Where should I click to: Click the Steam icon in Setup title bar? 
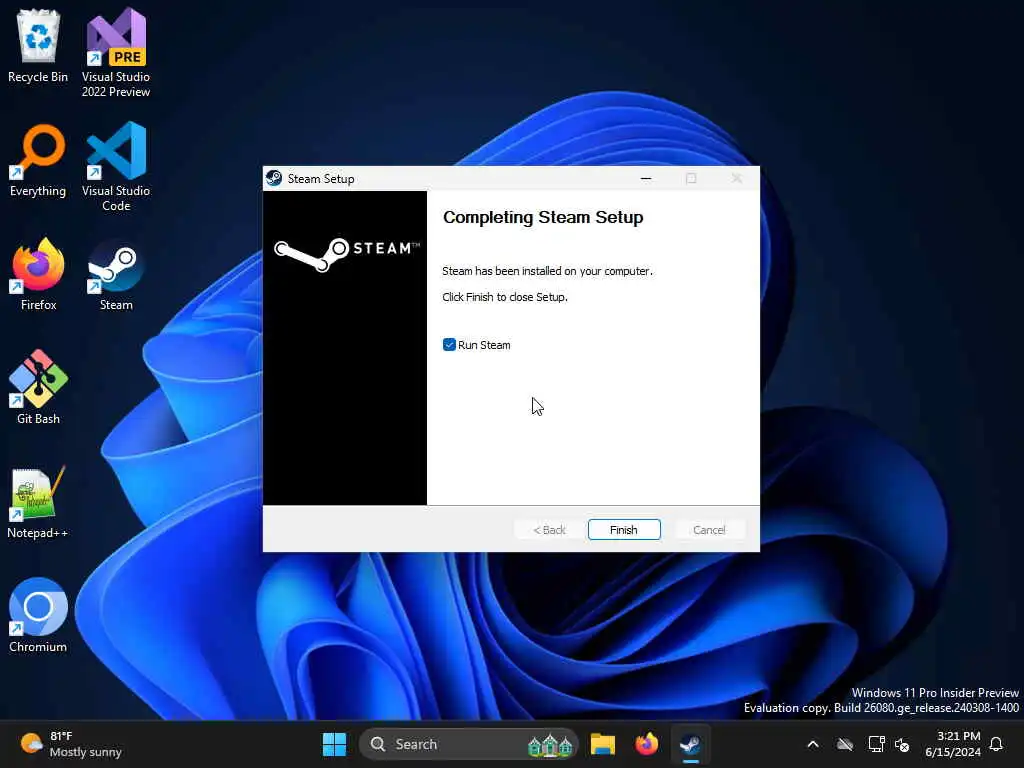click(274, 178)
